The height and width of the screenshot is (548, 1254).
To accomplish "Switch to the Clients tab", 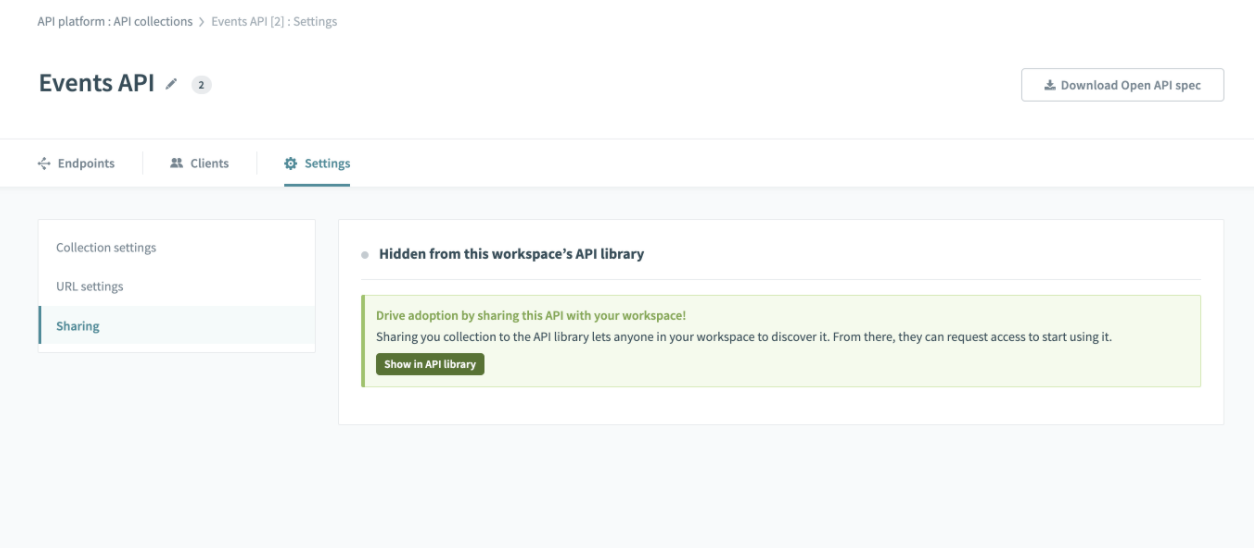I will [x=199, y=163].
